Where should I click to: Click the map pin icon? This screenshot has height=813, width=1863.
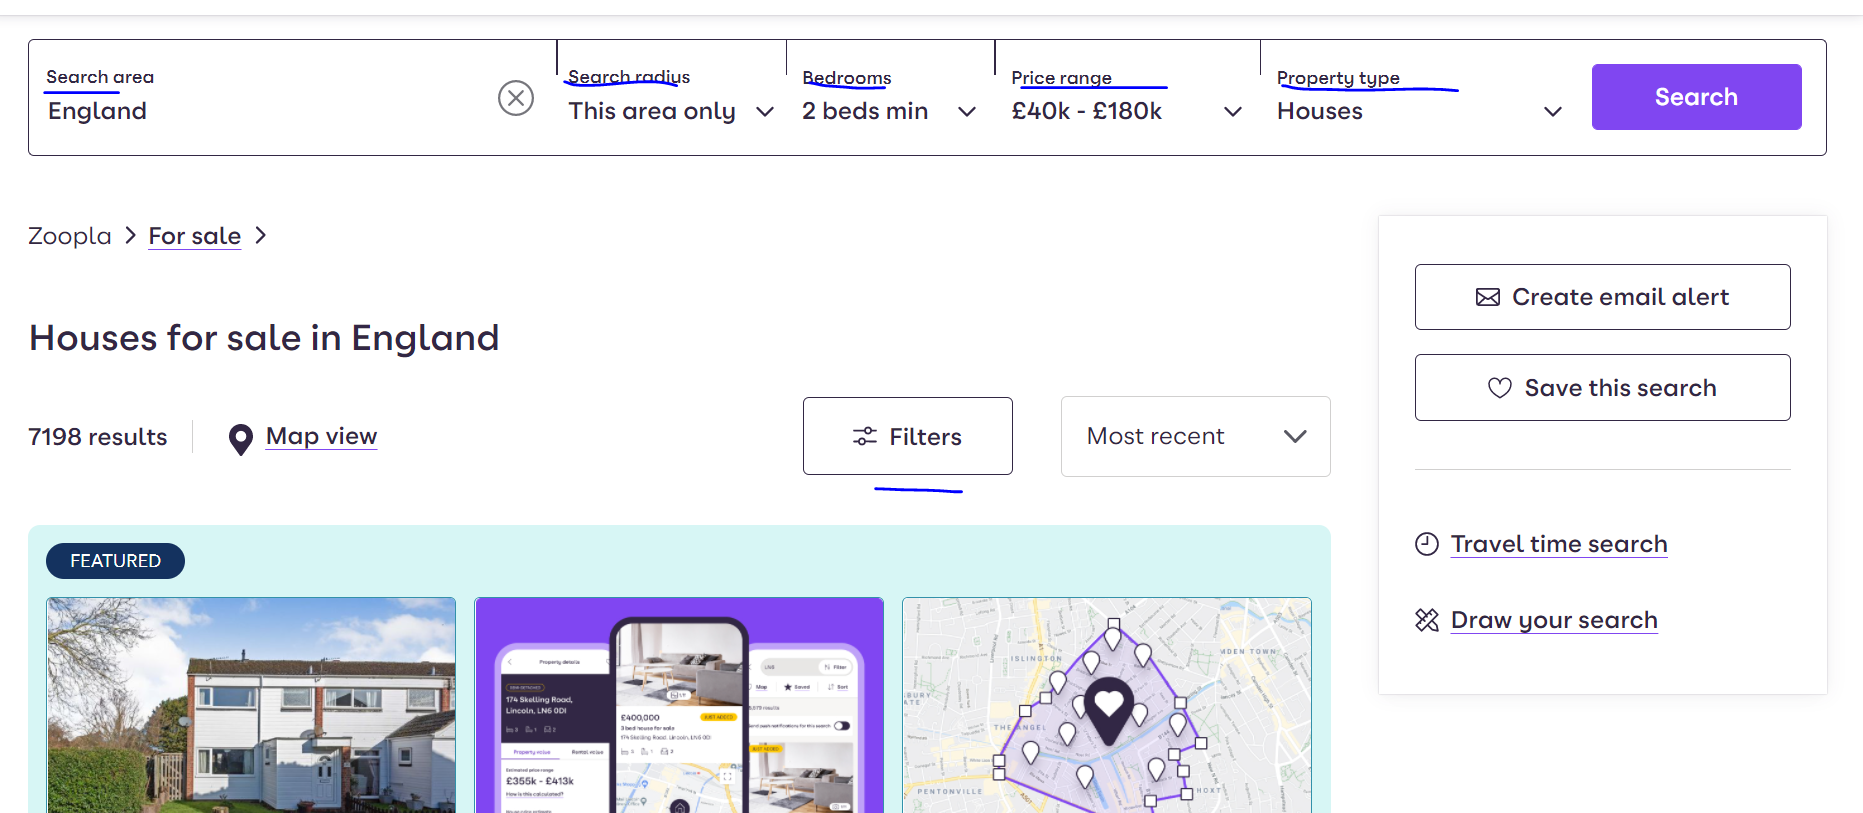[x=241, y=439]
